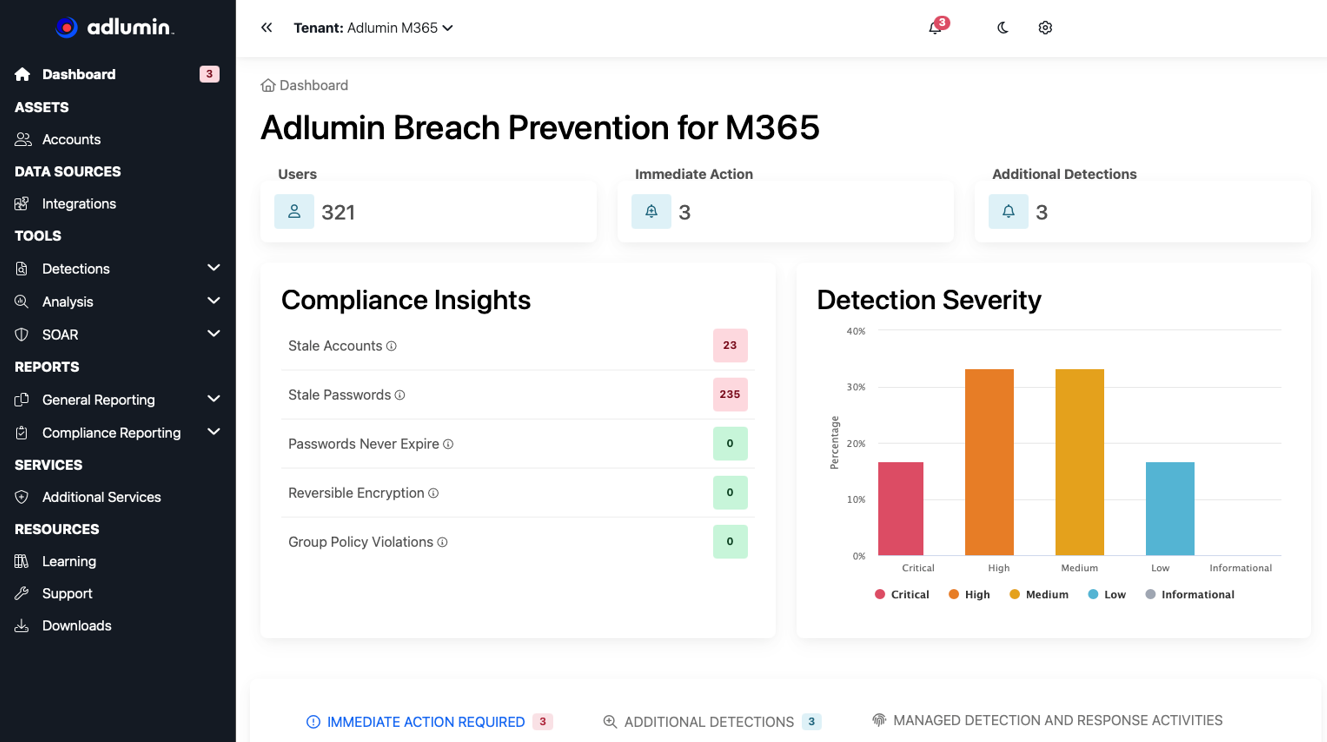Image resolution: width=1327 pixels, height=742 pixels.
Task: Toggle the Low legend series
Action: pyautogui.click(x=1106, y=594)
